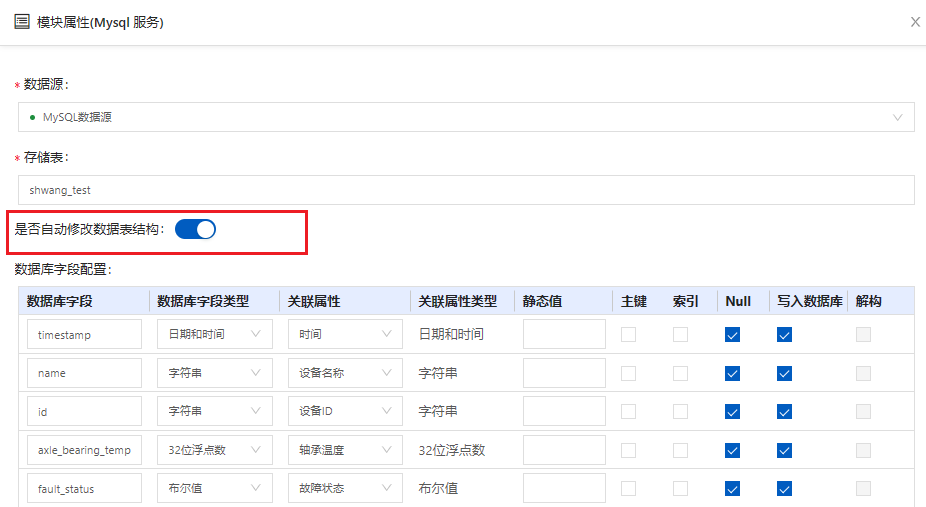Uncheck Null checkbox for fault_status row

tap(732, 489)
